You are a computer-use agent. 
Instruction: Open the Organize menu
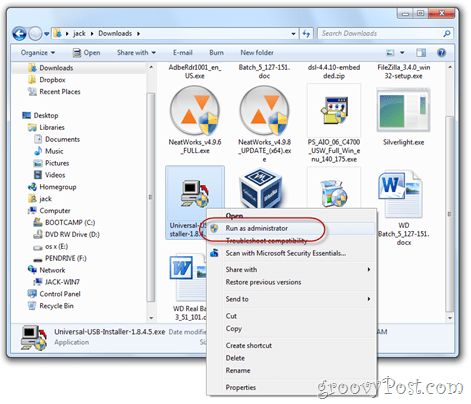[38, 53]
